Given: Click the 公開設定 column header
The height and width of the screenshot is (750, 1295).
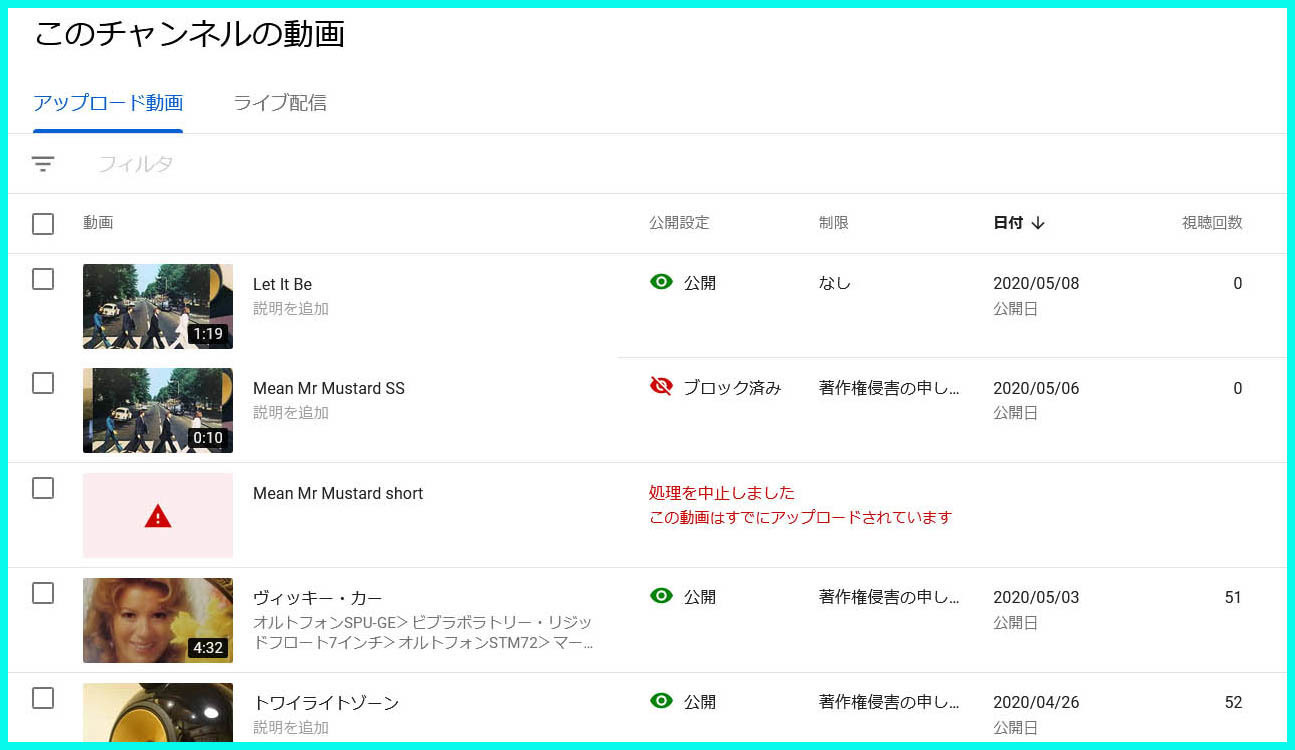Looking at the screenshot, I should pos(679,223).
